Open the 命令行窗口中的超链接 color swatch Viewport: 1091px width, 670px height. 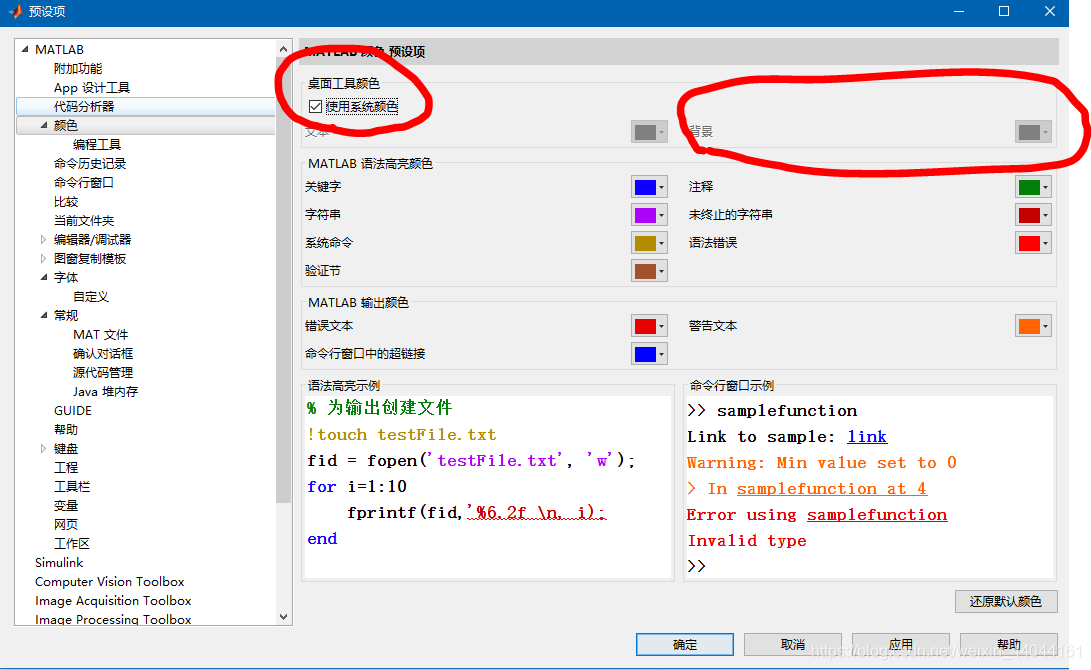click(x=649, y=353)
